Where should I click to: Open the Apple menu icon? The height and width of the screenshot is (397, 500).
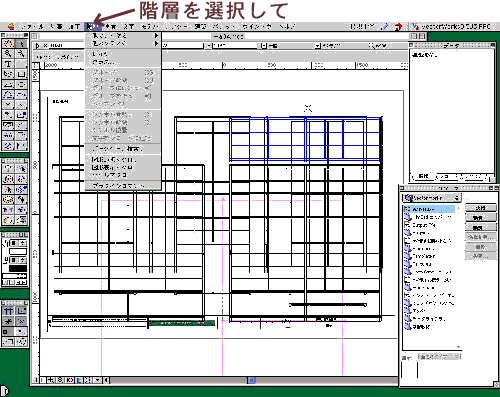tap(11, 26)
